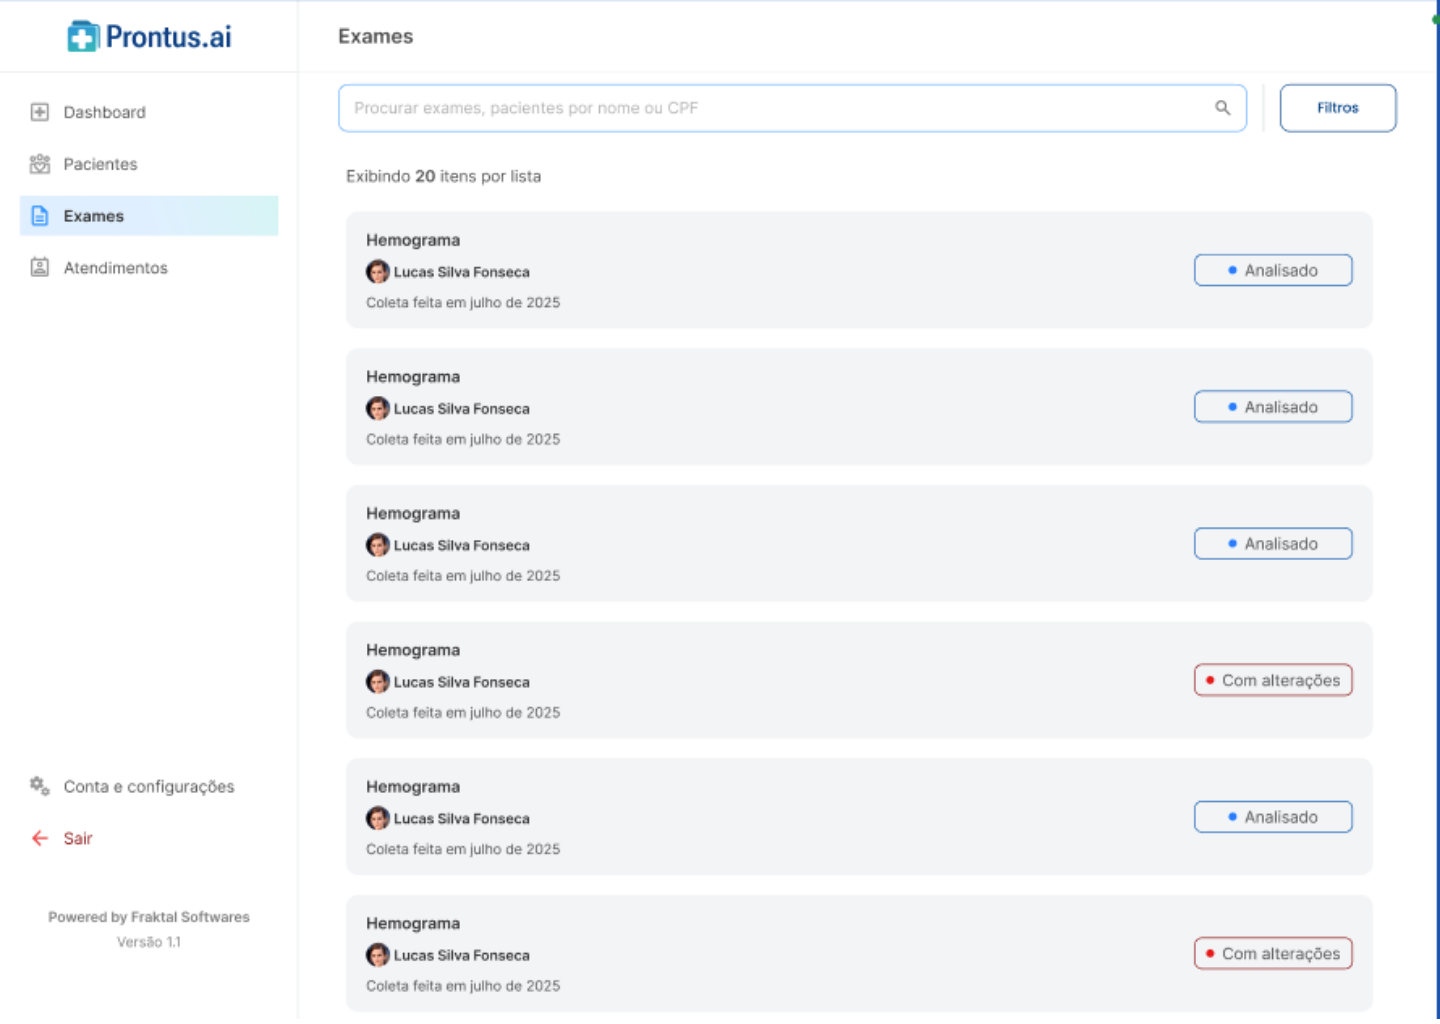Click the red Sair arrow icon
Viewport: 1440px width, 1024px height.
40,838
